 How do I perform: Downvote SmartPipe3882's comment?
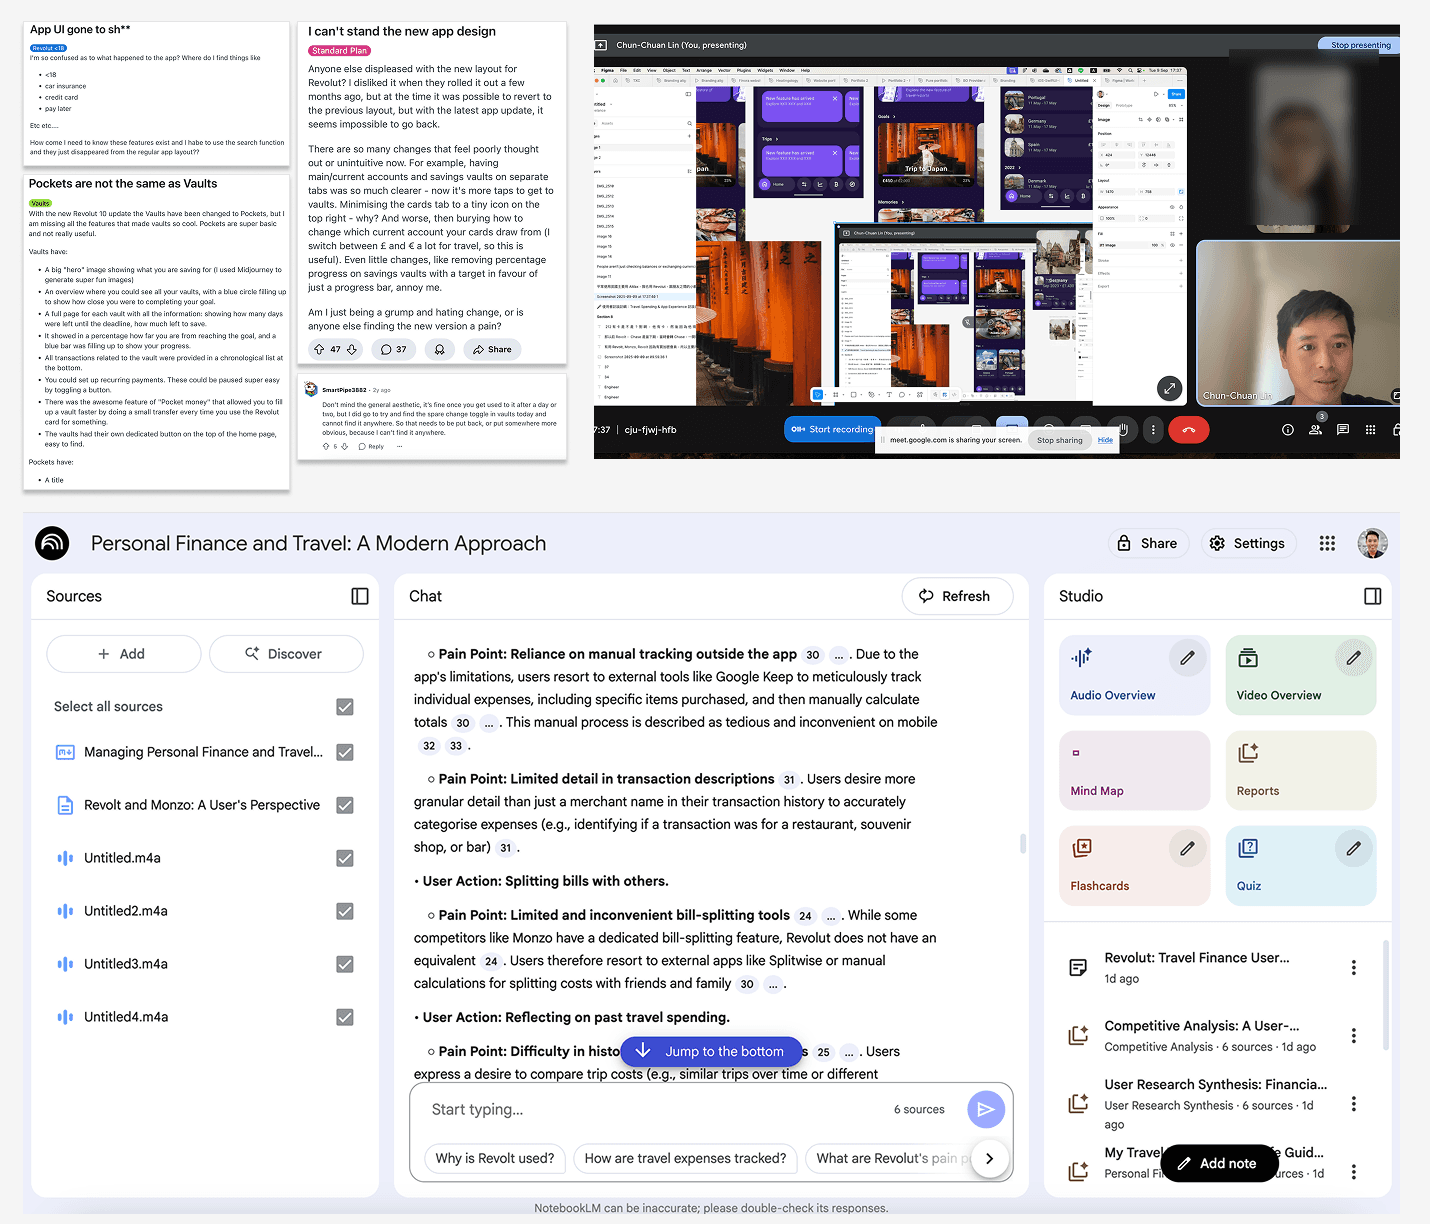(345, 446)
